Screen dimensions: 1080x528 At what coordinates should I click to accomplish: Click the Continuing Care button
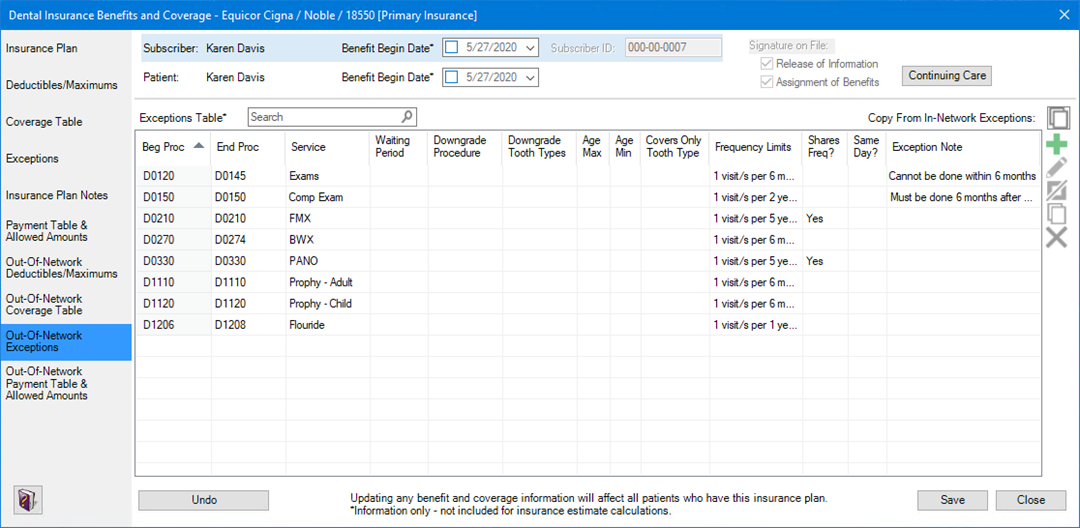946,75
